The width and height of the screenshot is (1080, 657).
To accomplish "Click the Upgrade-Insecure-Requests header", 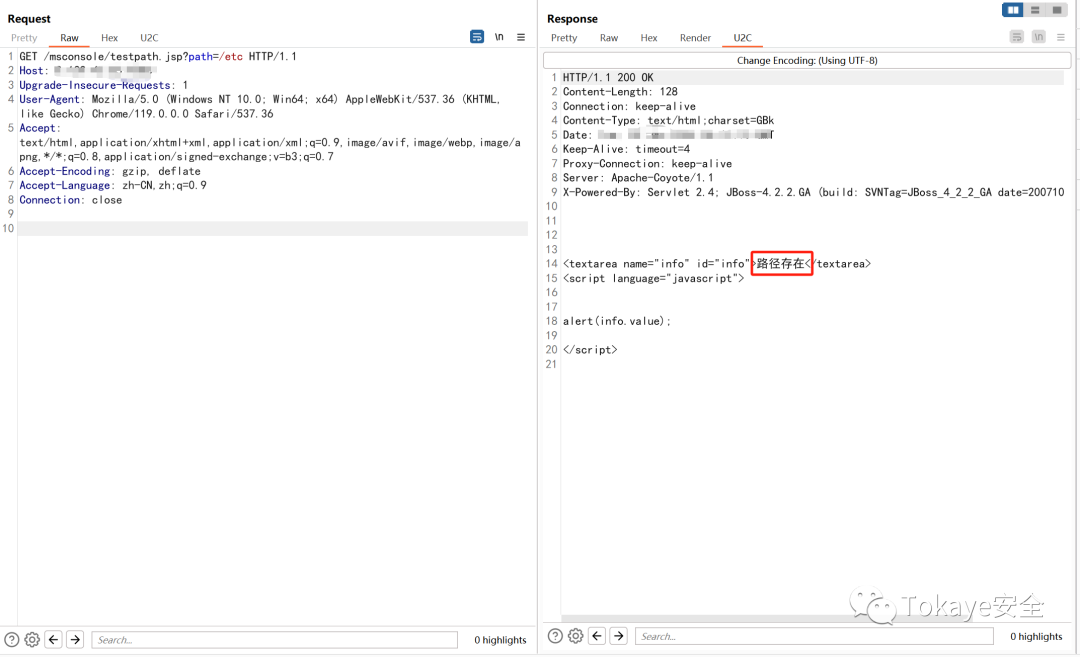I will tap(103, 85).
